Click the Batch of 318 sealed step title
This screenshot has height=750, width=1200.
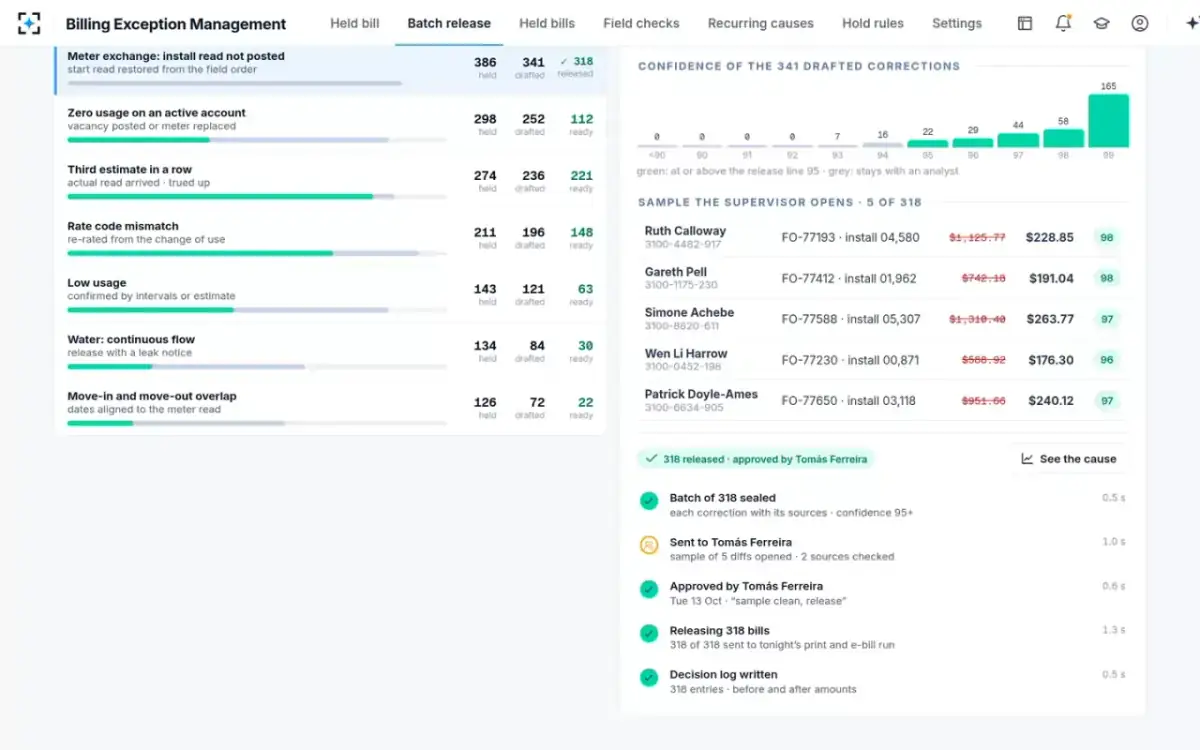(x=722, y=498)
